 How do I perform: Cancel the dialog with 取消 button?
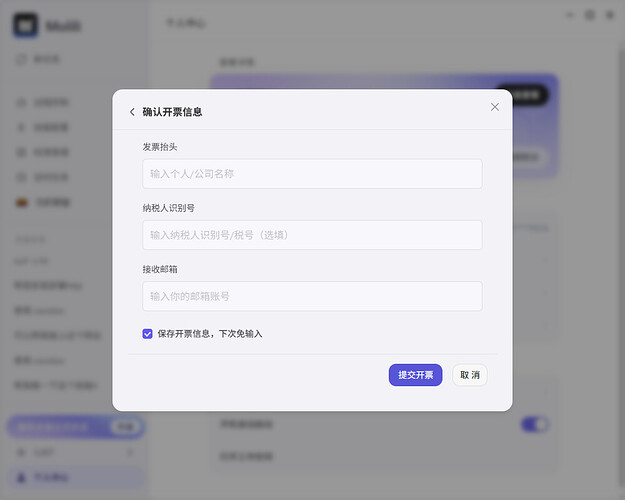[470, 375]
